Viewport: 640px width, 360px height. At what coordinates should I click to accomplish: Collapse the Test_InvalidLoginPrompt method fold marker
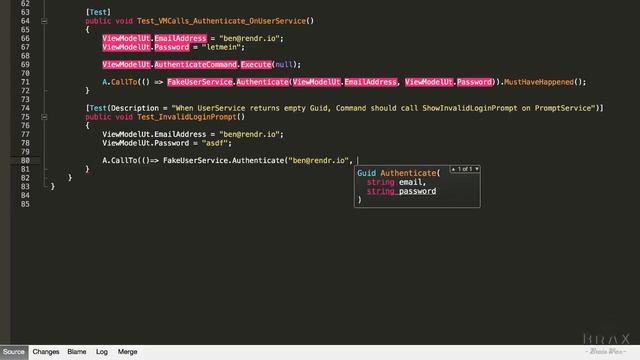coord(44,117)
